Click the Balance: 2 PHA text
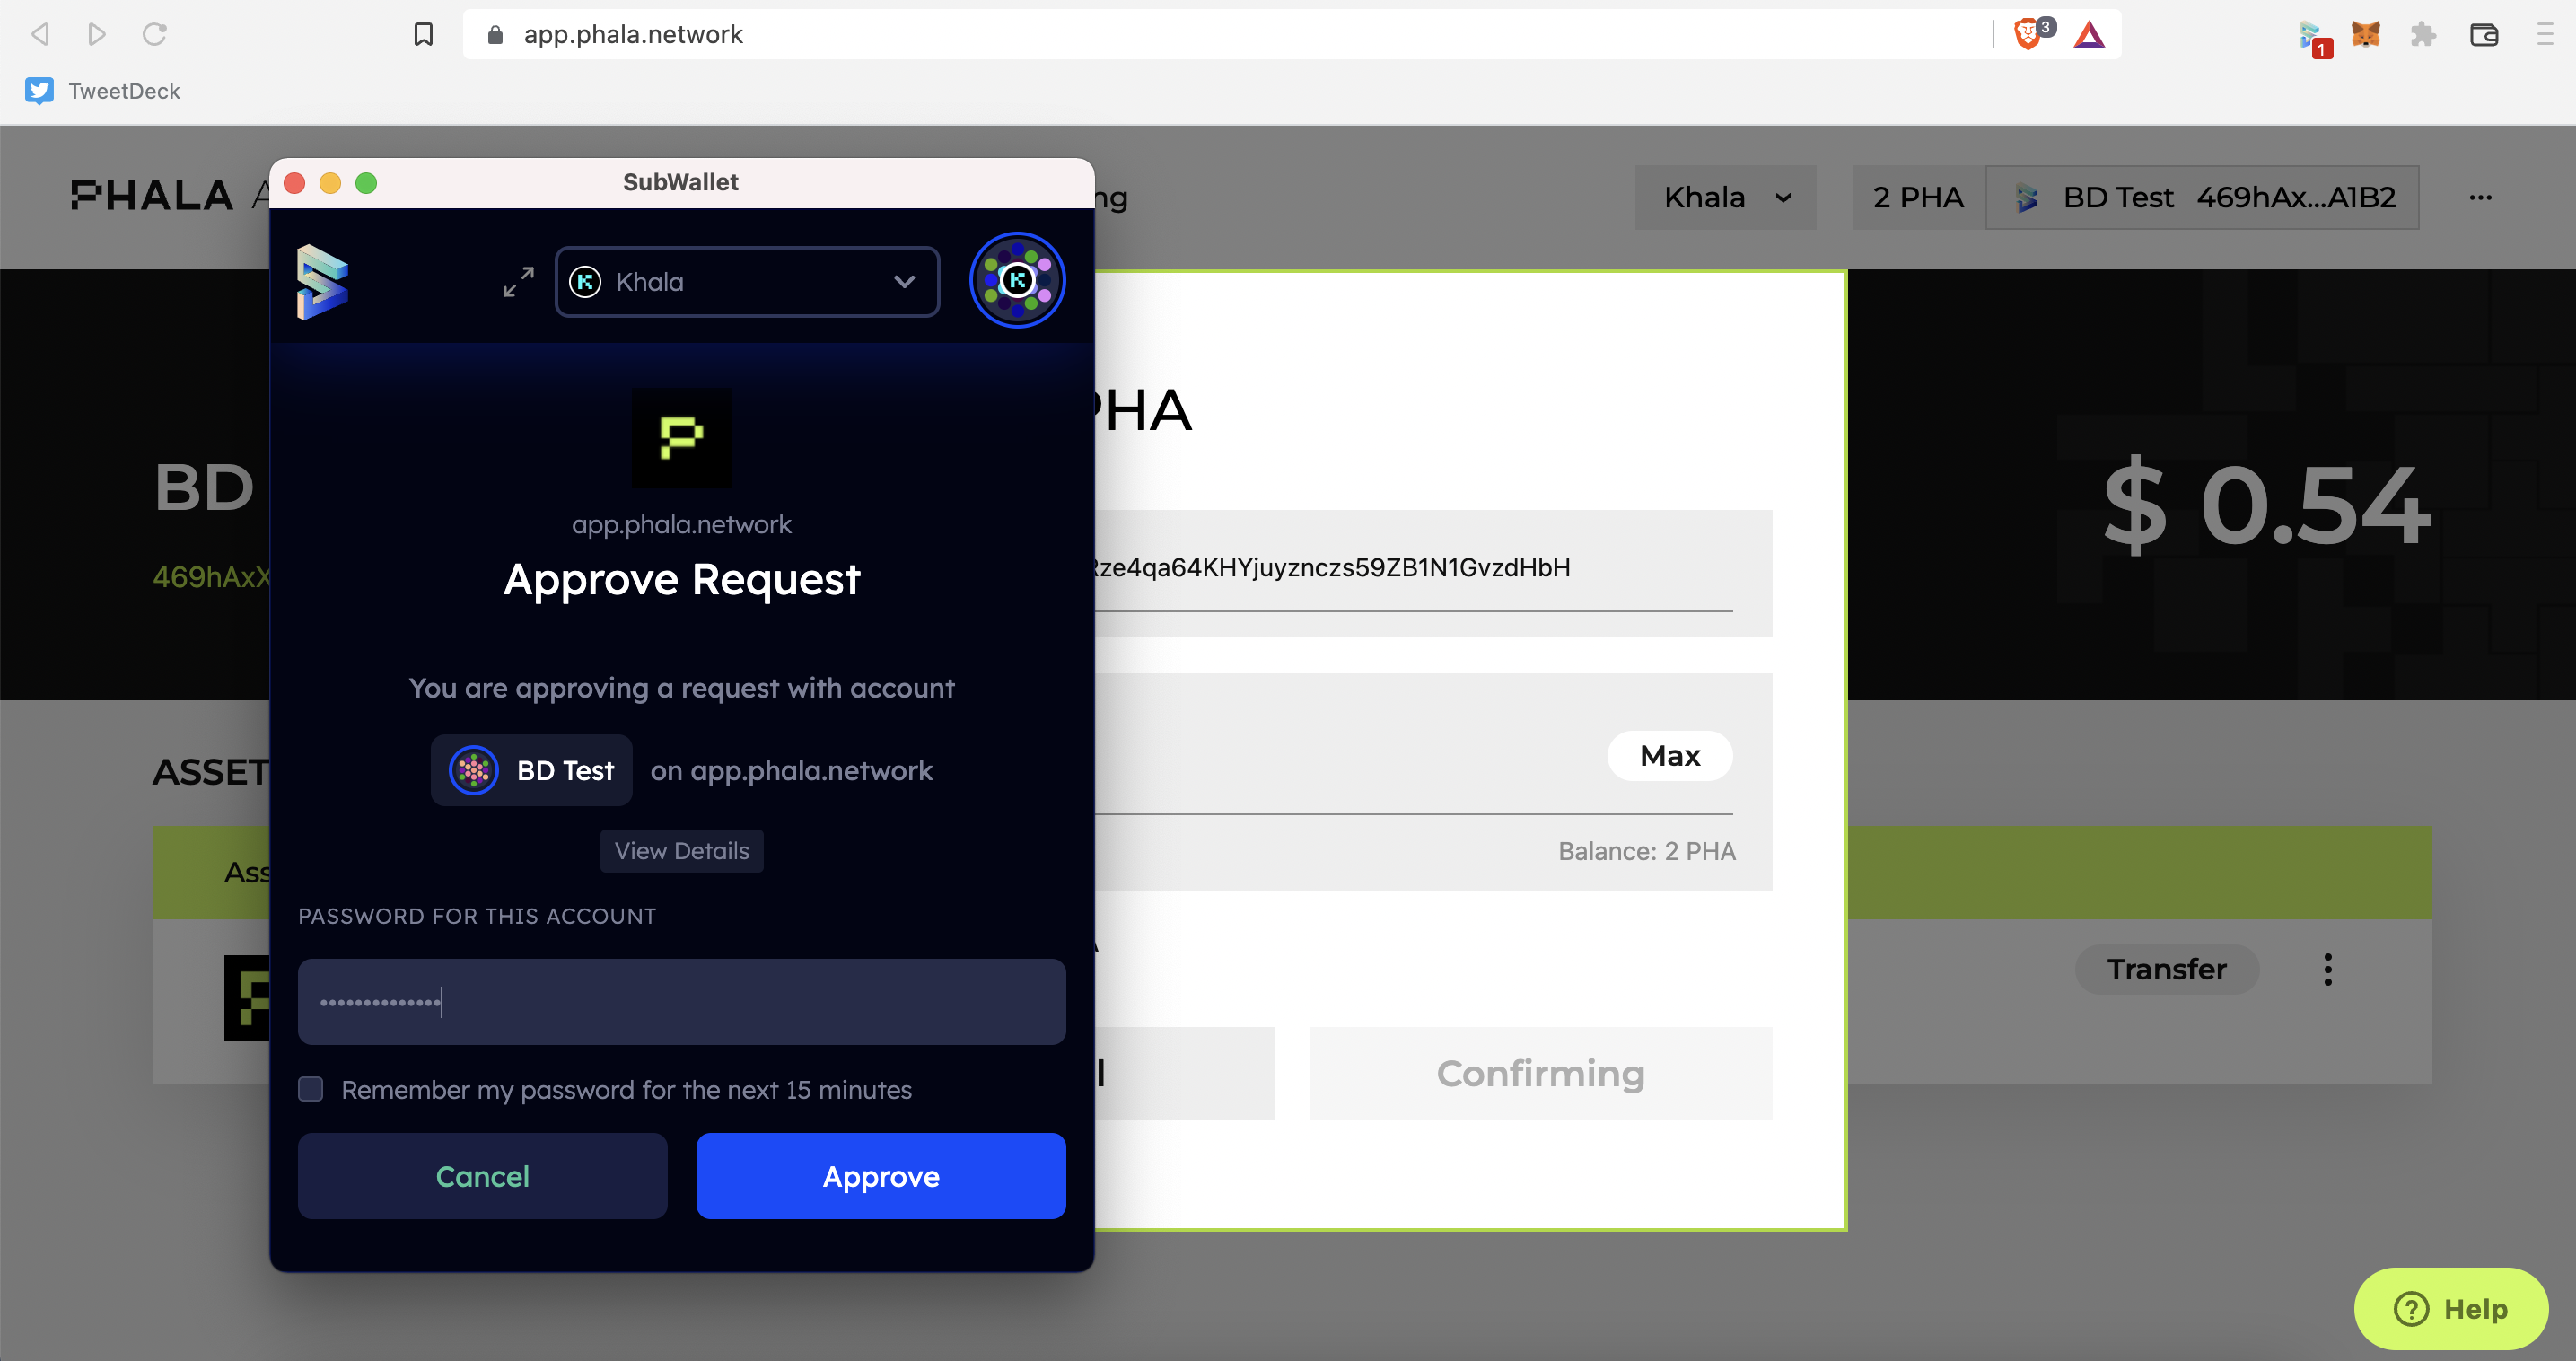2576x1361 pixels. pyautogui.click(x=1647, y=851)
